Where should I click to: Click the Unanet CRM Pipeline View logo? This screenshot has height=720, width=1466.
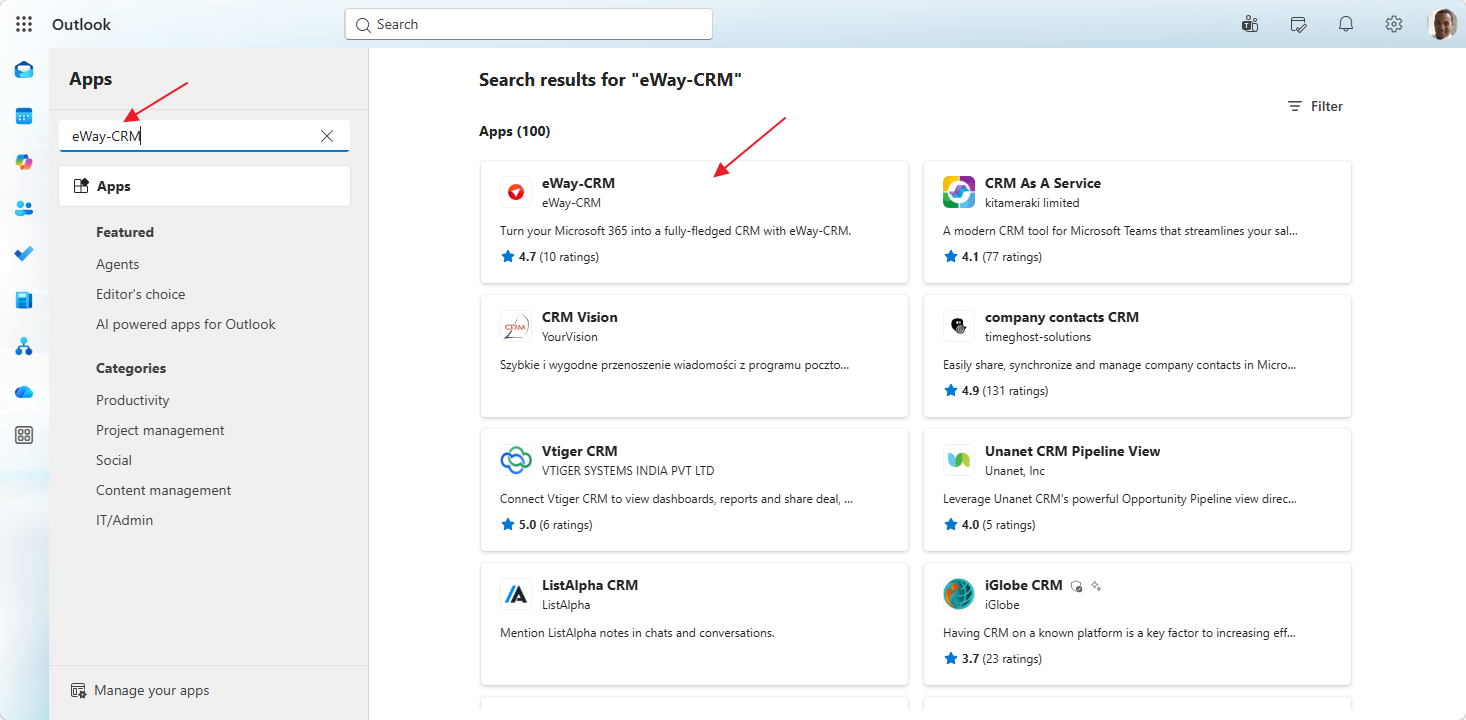[x=959, y=460]
